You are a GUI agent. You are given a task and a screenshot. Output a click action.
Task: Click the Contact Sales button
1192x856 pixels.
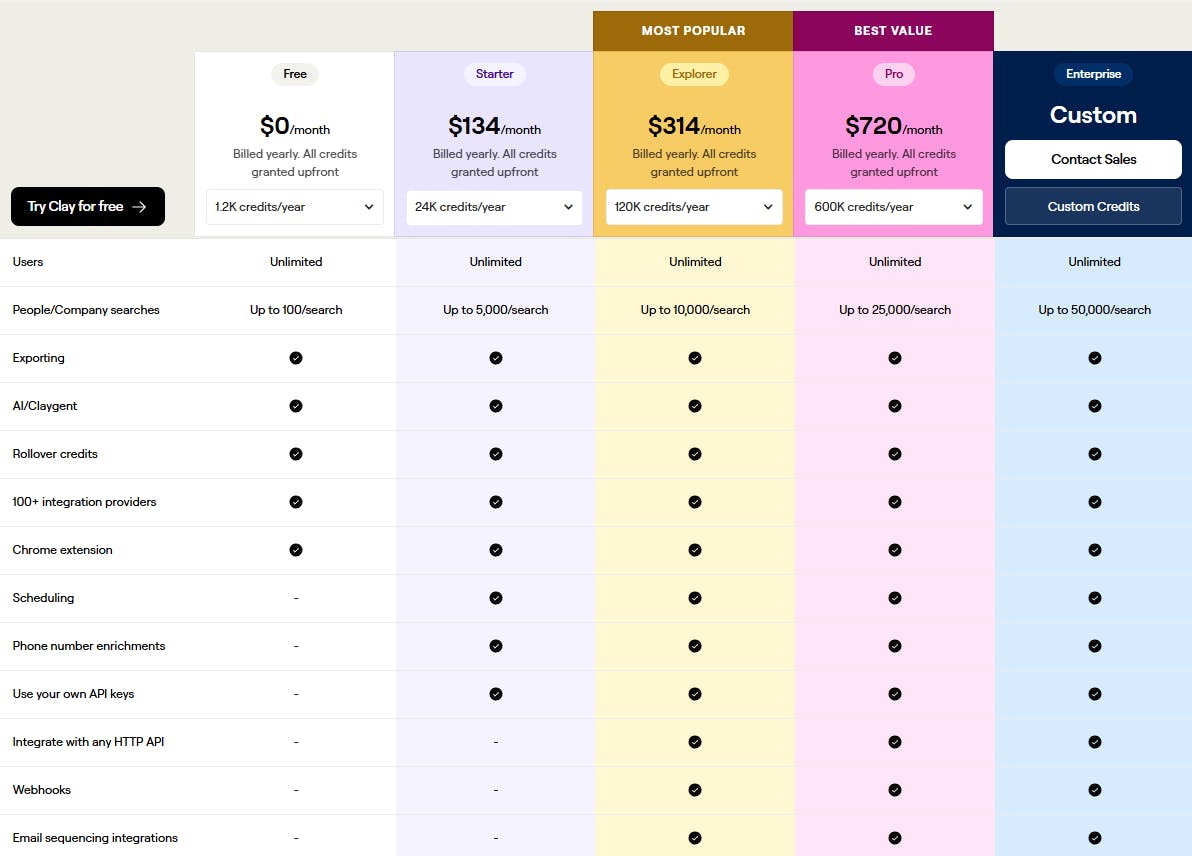1093,159
